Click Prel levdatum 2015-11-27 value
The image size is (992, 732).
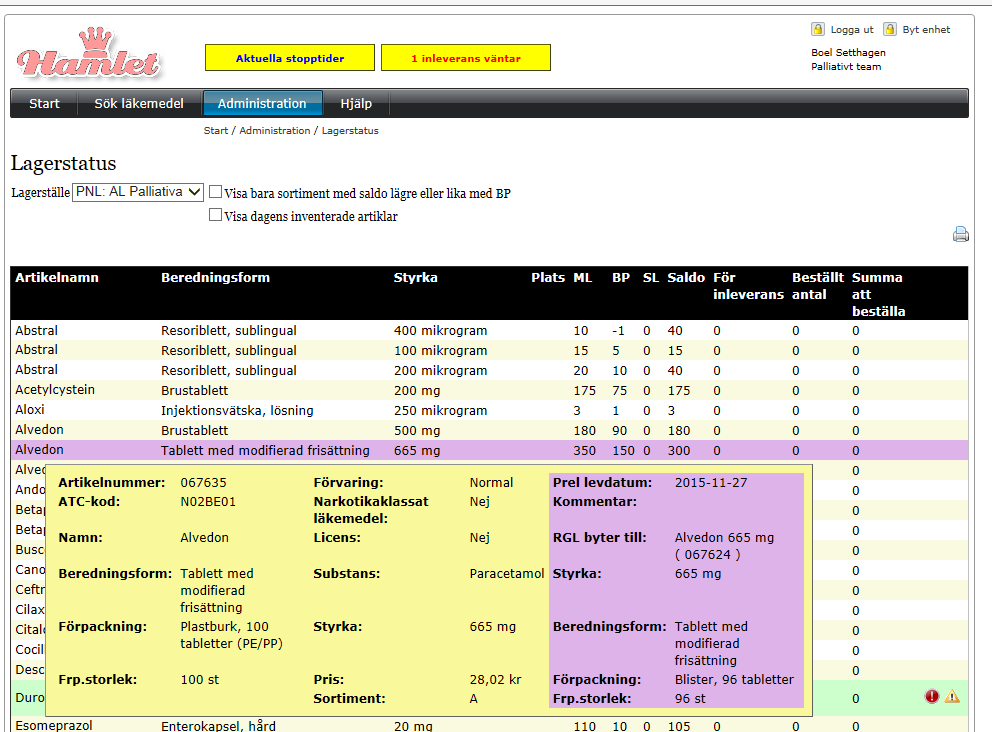[710, 482]
